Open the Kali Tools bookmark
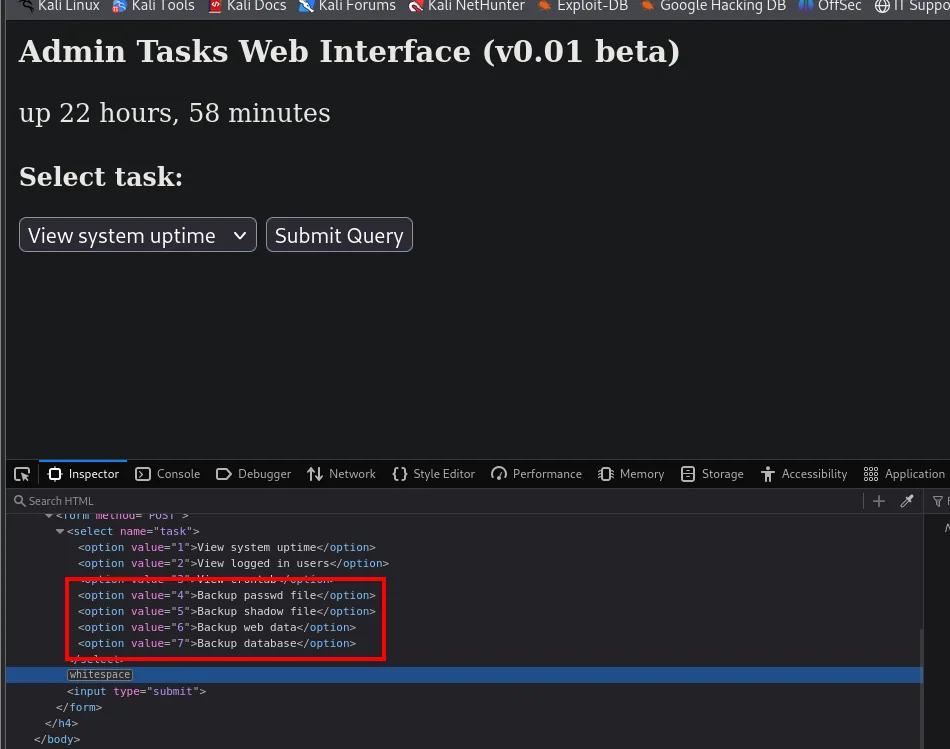This screenshot has height=749, width=950. point(153,6)
